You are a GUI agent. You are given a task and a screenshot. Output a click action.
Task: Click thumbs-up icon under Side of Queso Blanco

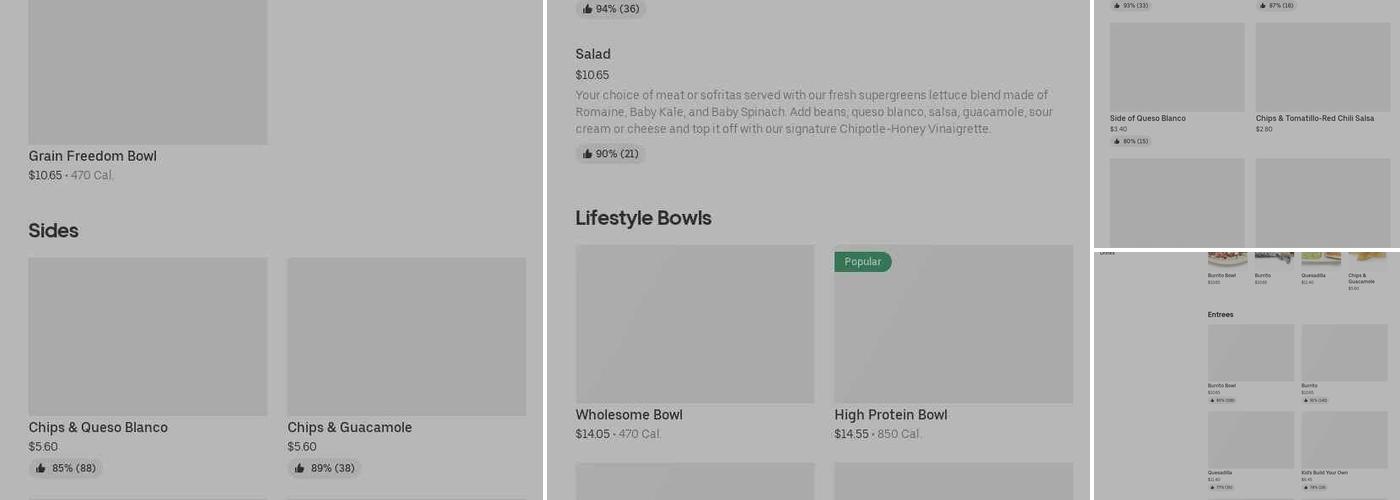tap(1117, 141)
